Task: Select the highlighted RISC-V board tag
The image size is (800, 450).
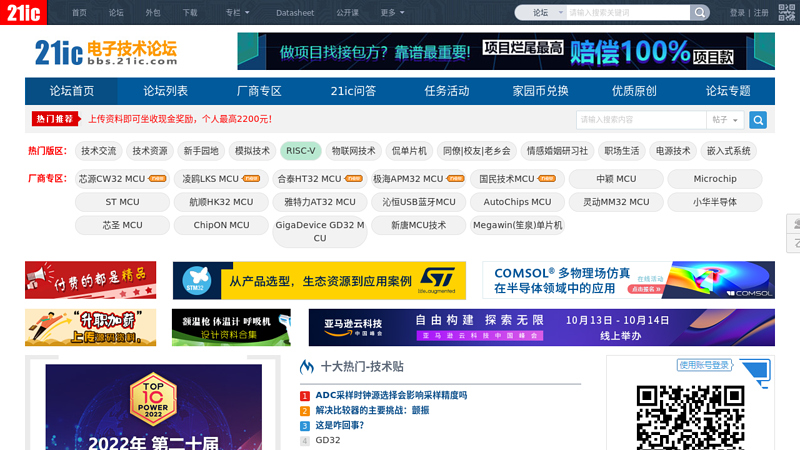Action: coord(301,151)
